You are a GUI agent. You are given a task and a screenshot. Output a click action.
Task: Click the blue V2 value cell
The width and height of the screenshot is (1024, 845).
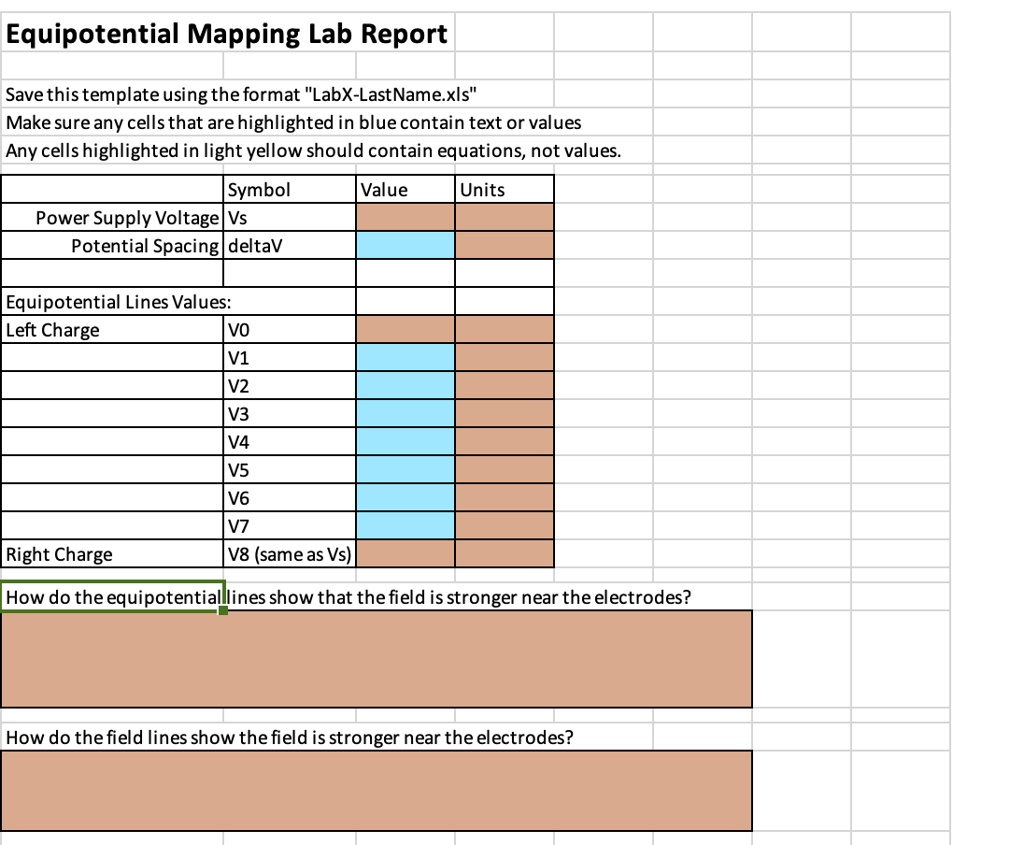[405, 385]
